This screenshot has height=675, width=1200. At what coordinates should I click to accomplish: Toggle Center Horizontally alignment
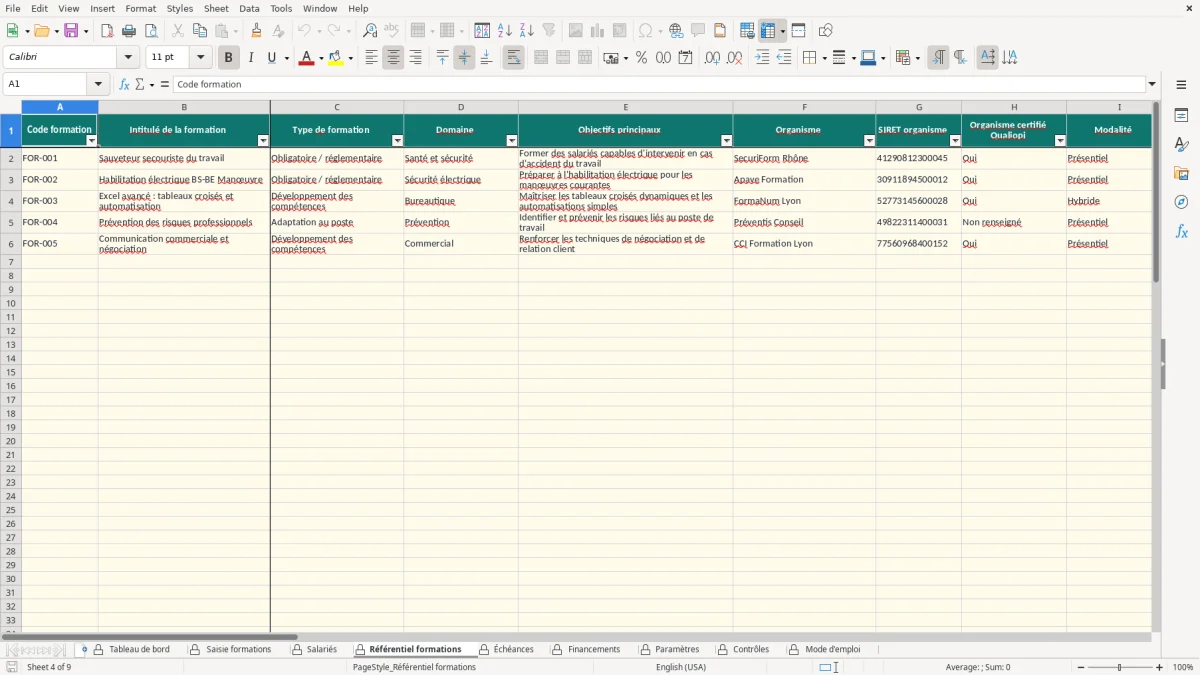pyautogui.click(x=393, y=58)
